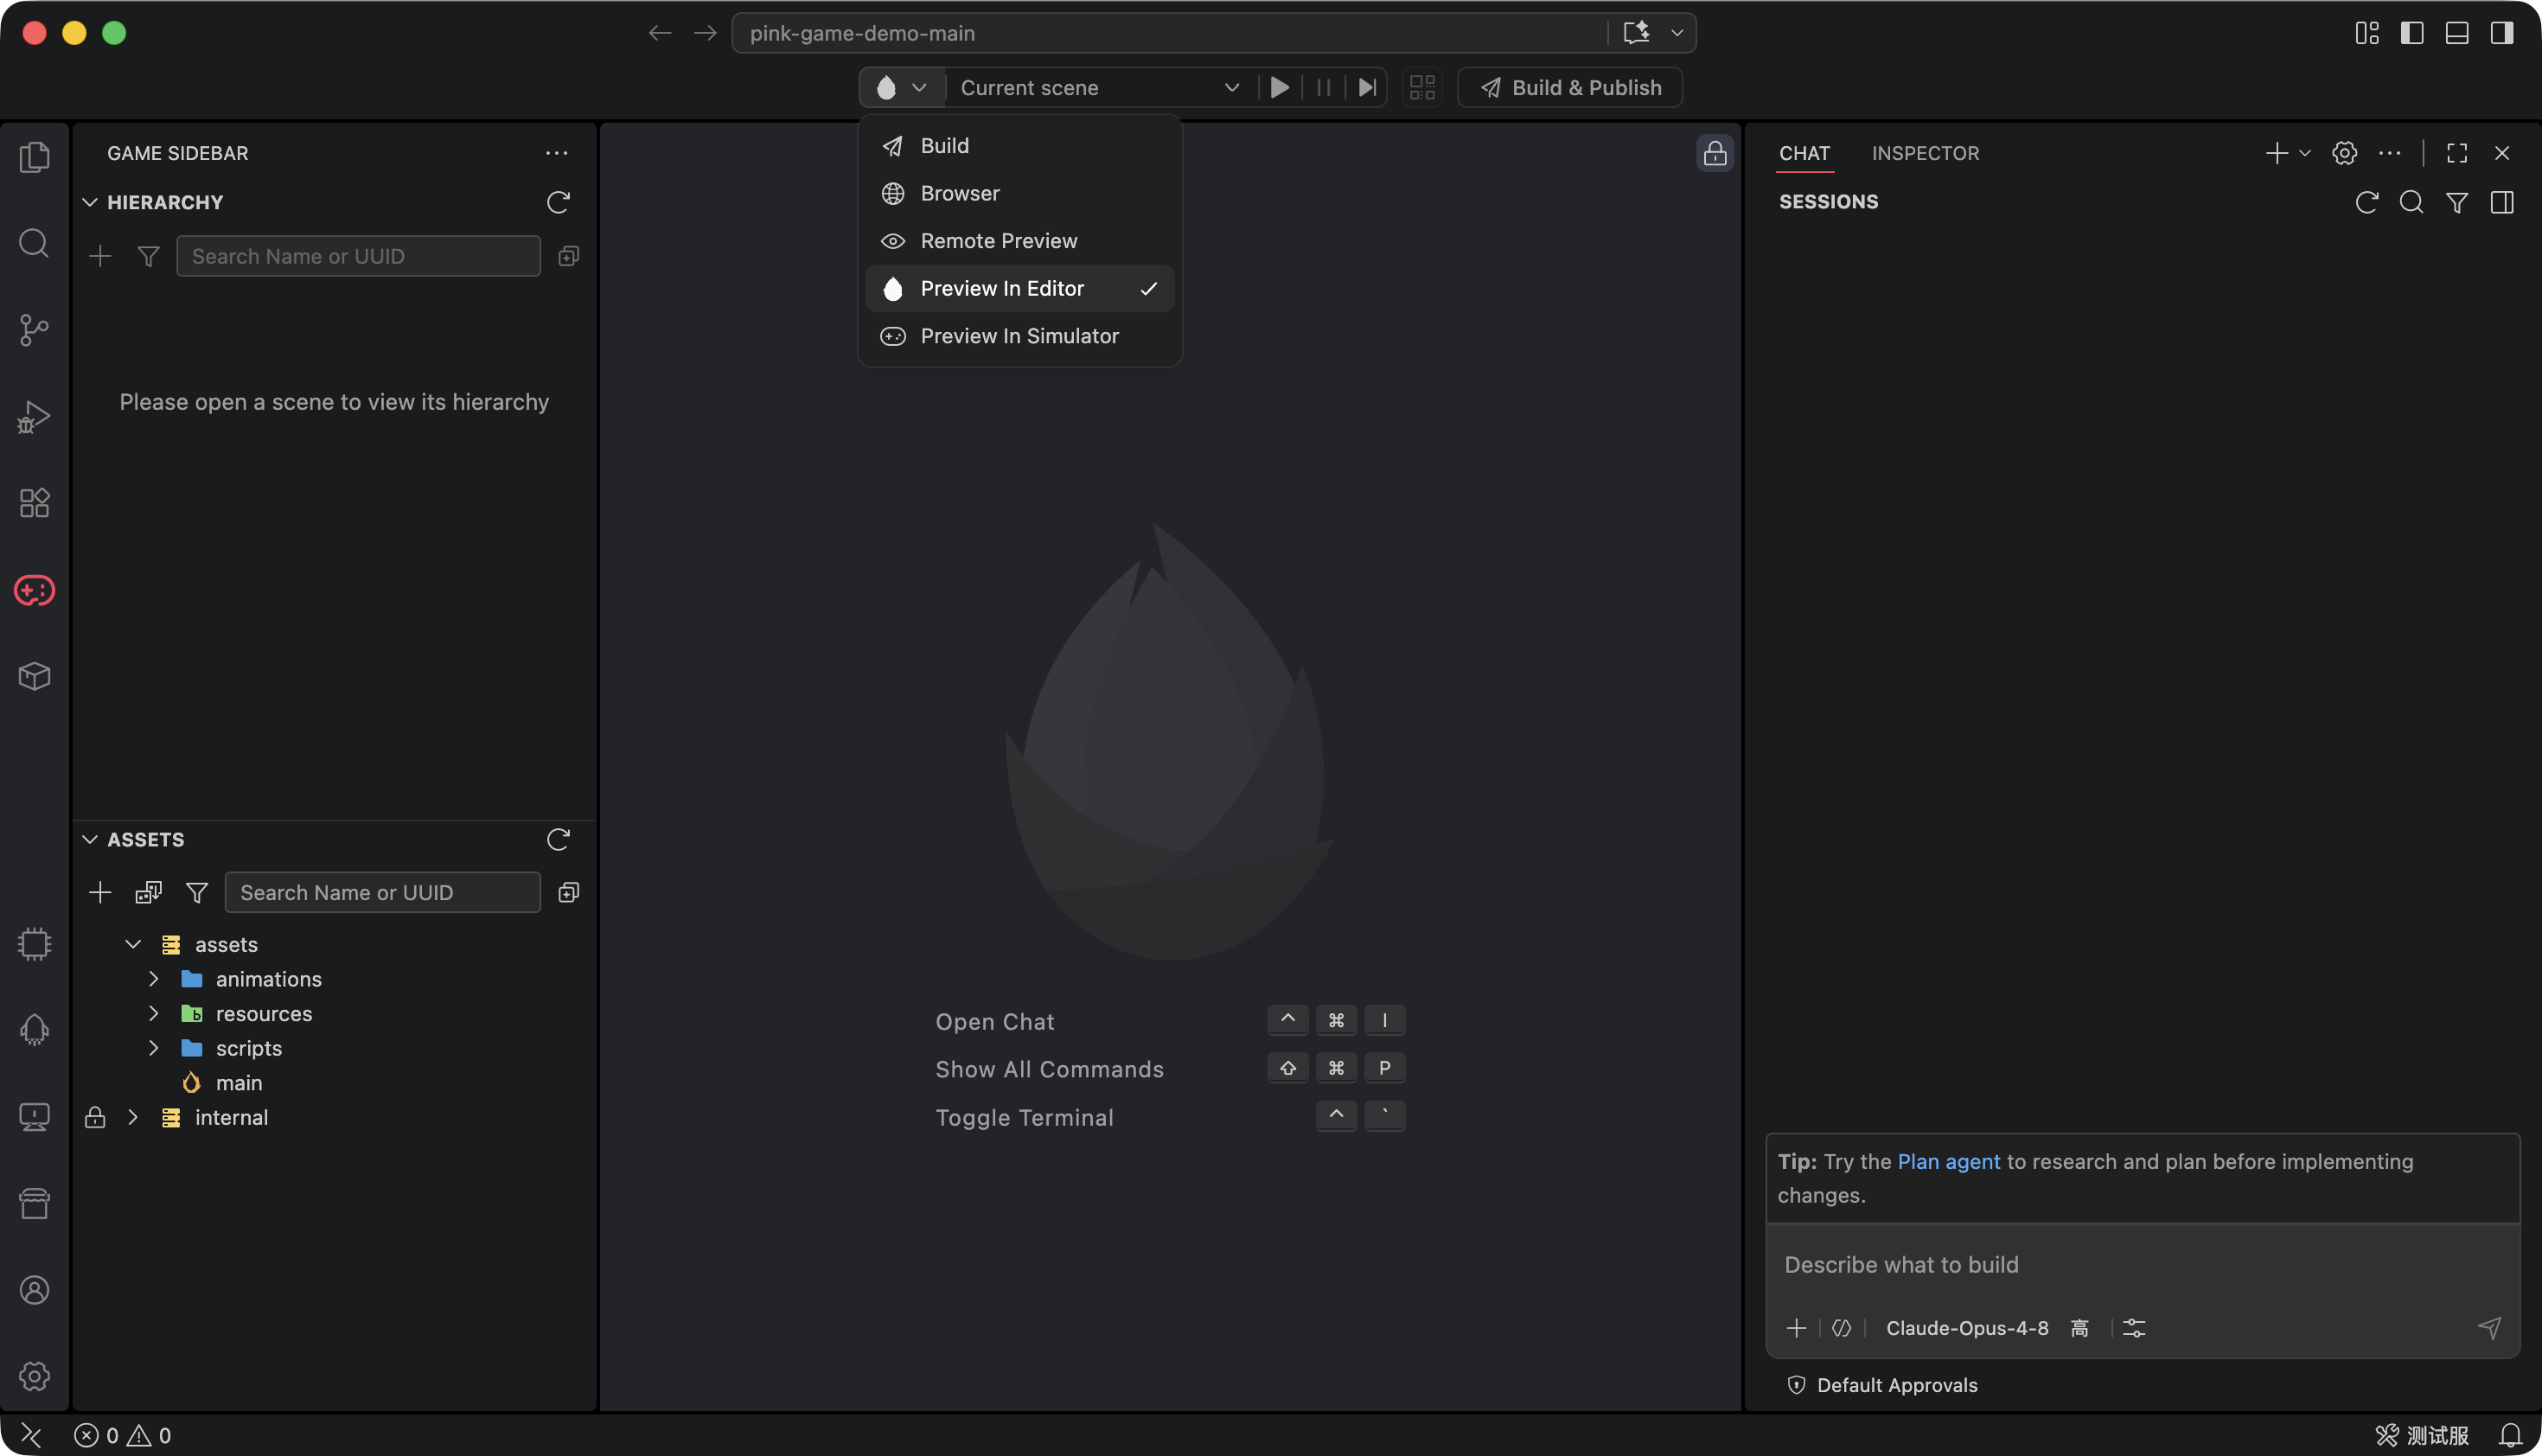Add a new node in Hierarchy
This screenshot has width=2542, height=1456.
click(x=100, y=256)
